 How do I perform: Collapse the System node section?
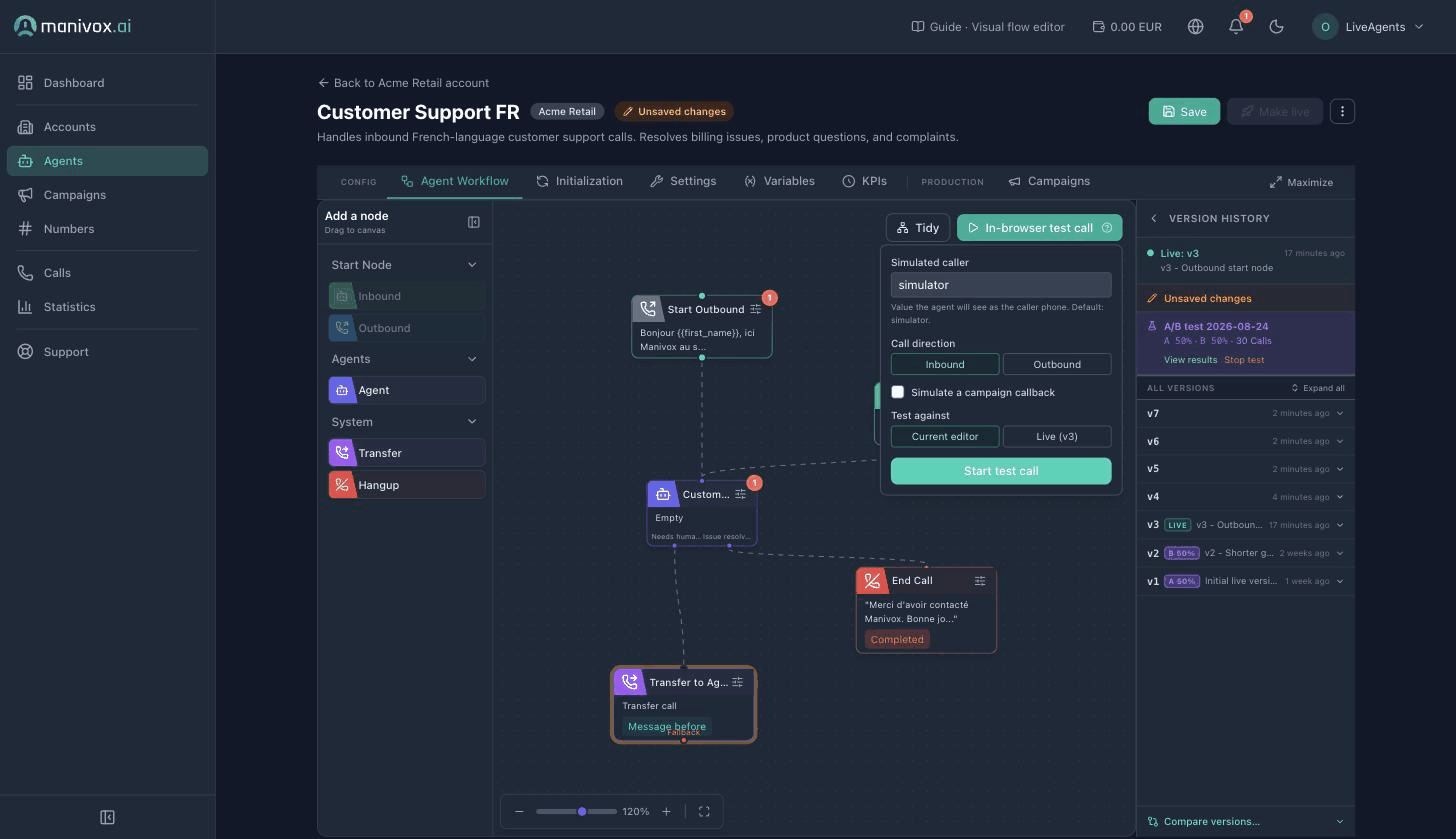pyautogui.click(x=472, y=422)
